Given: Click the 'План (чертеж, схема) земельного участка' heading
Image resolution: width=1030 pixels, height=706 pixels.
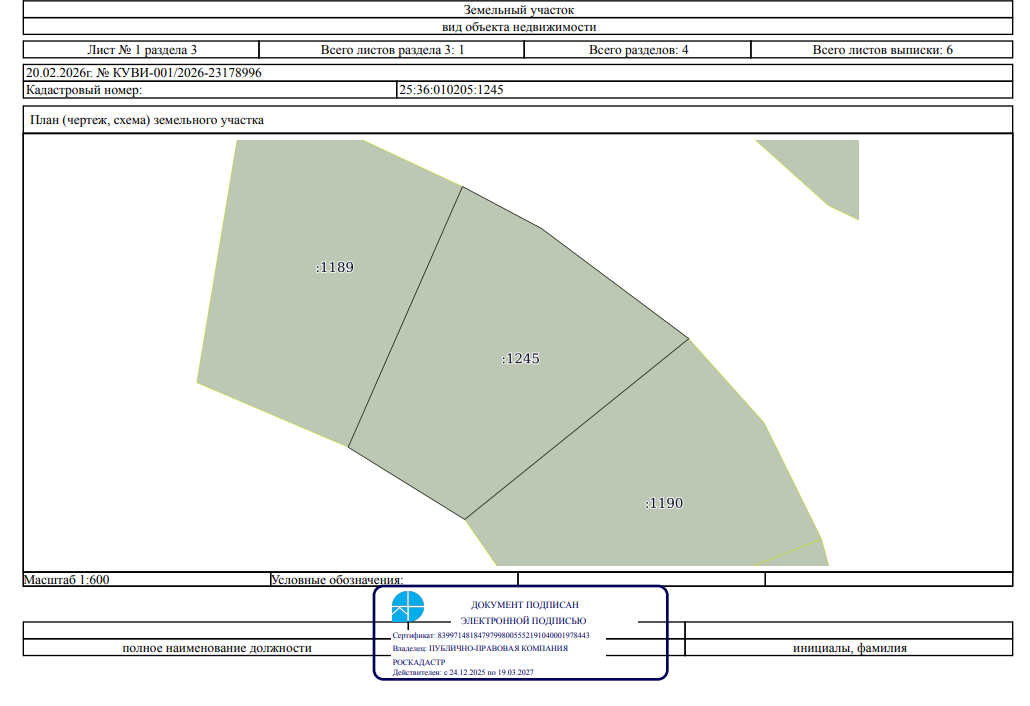Looking at the screenshot, I should [x=147, y=120].
